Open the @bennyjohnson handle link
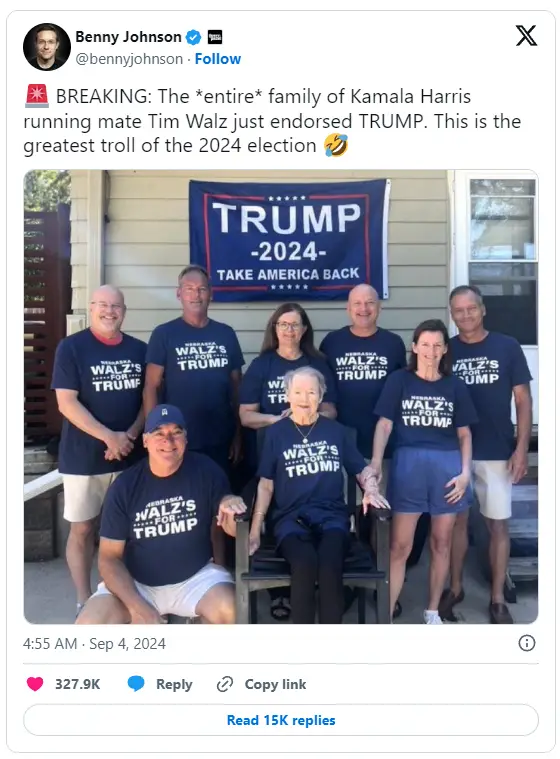The height and width of the screenshot is (759, 560). click(129, 59)
